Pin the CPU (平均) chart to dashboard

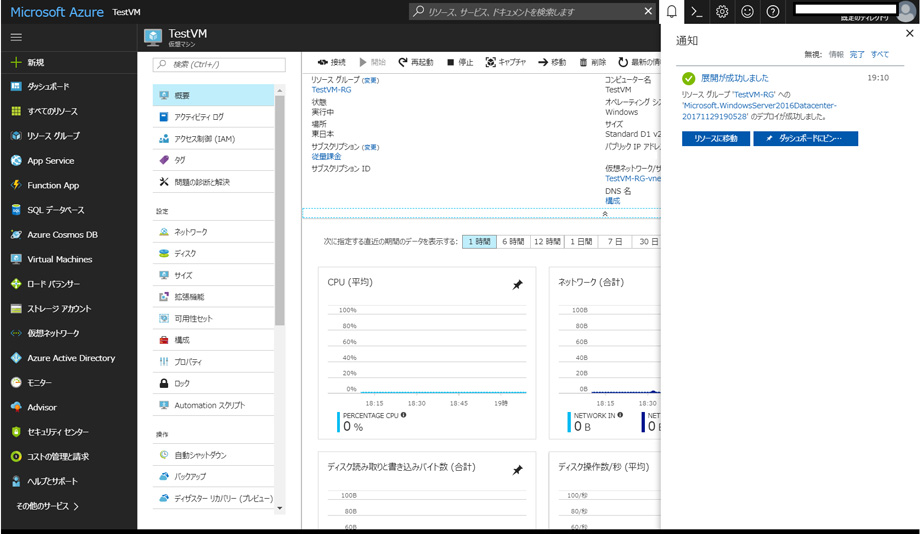(517, 285)
